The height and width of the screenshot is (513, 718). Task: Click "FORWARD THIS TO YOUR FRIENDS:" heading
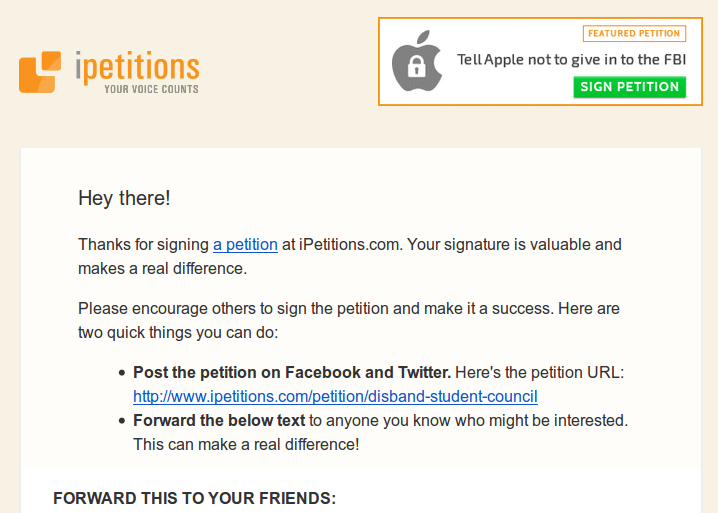[195, 498]
